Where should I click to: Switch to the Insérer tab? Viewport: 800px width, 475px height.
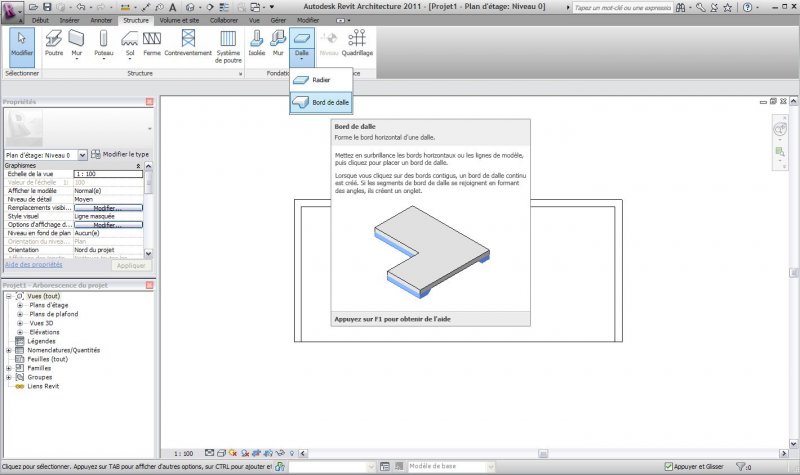click(69, 20)
